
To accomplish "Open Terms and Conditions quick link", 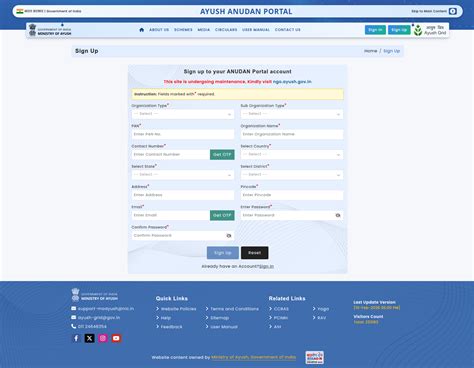I will [234, 309].
